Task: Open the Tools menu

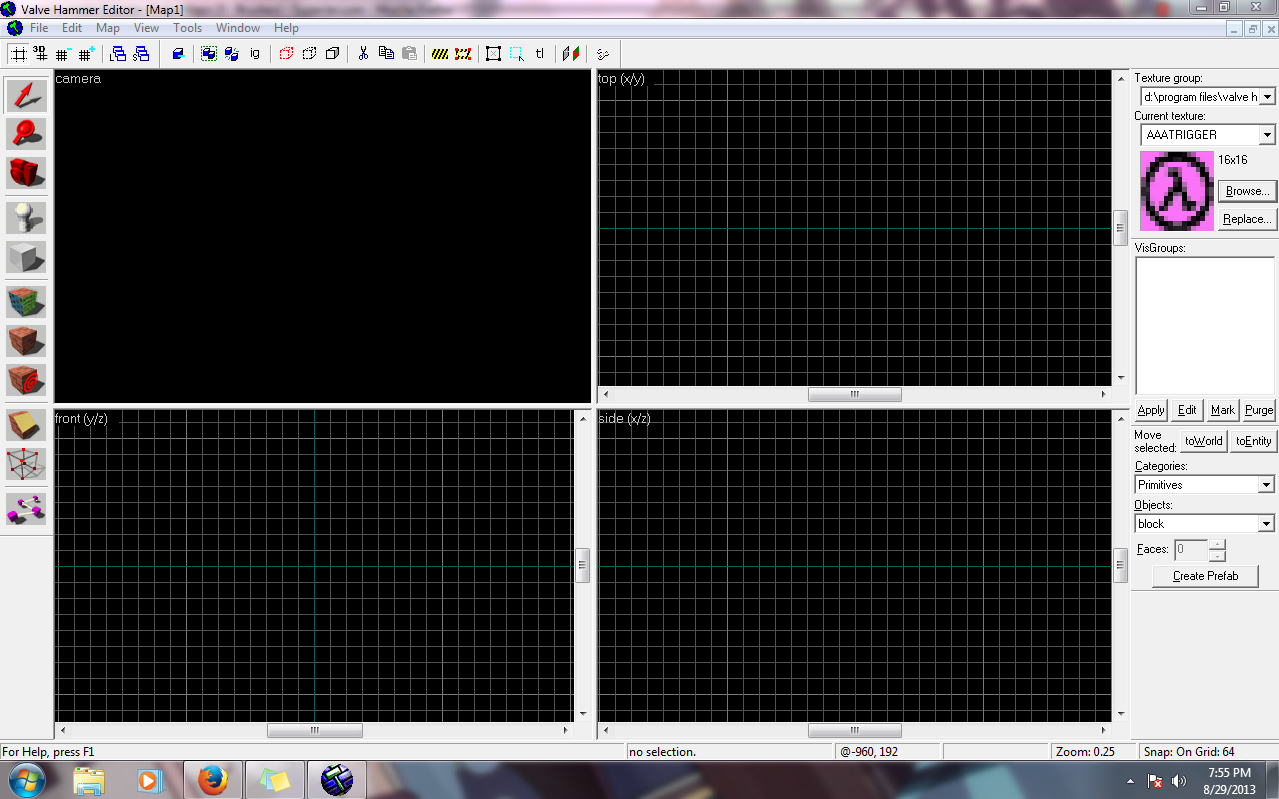Action: point(187,28)
